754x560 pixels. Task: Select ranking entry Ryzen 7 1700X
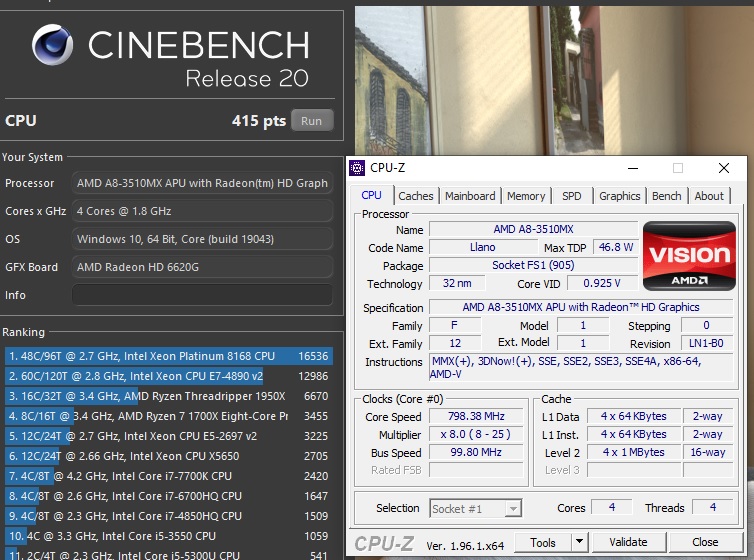(x=169, y=416)
